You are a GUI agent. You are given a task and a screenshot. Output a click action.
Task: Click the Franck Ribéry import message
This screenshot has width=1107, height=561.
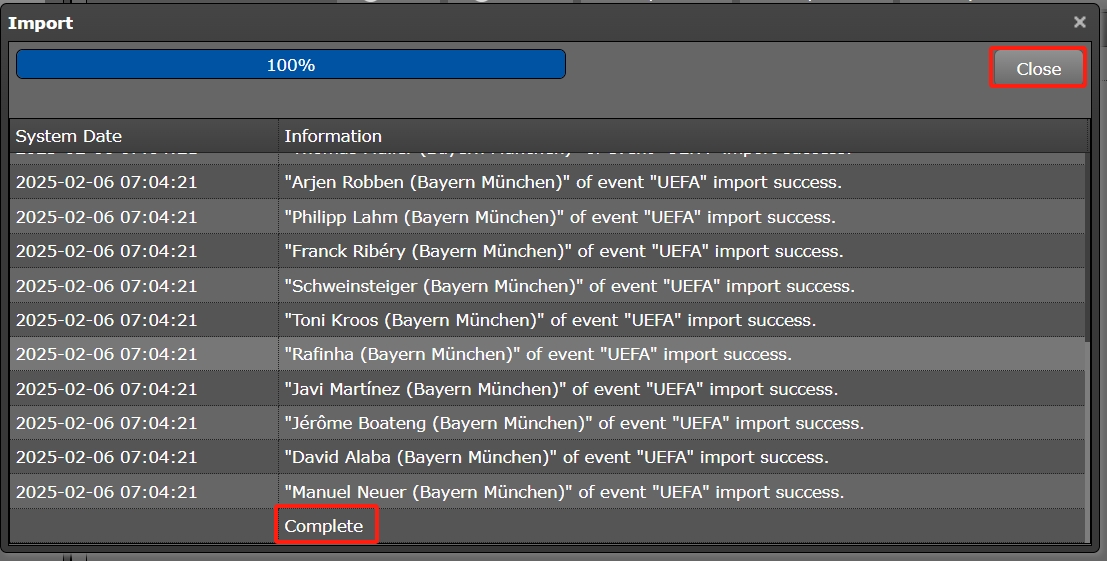(563, 251)
